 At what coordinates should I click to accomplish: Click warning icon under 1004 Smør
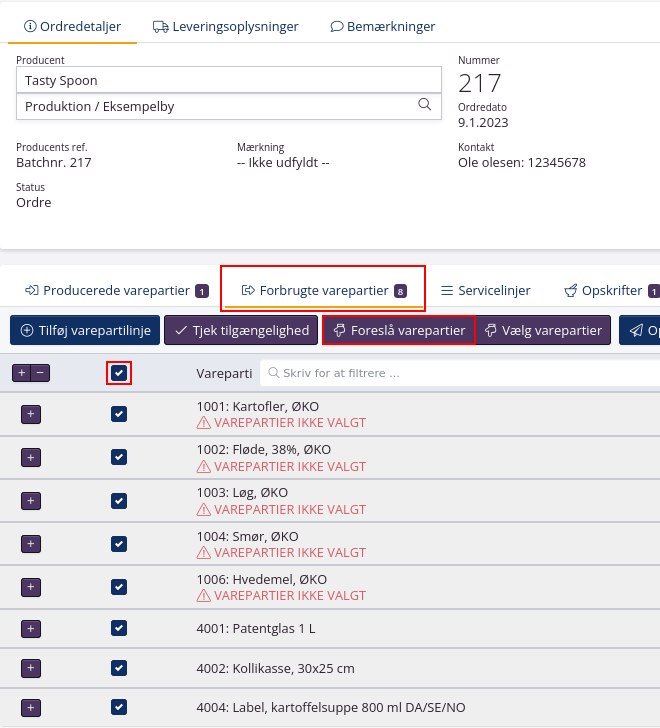pos(204,552)
